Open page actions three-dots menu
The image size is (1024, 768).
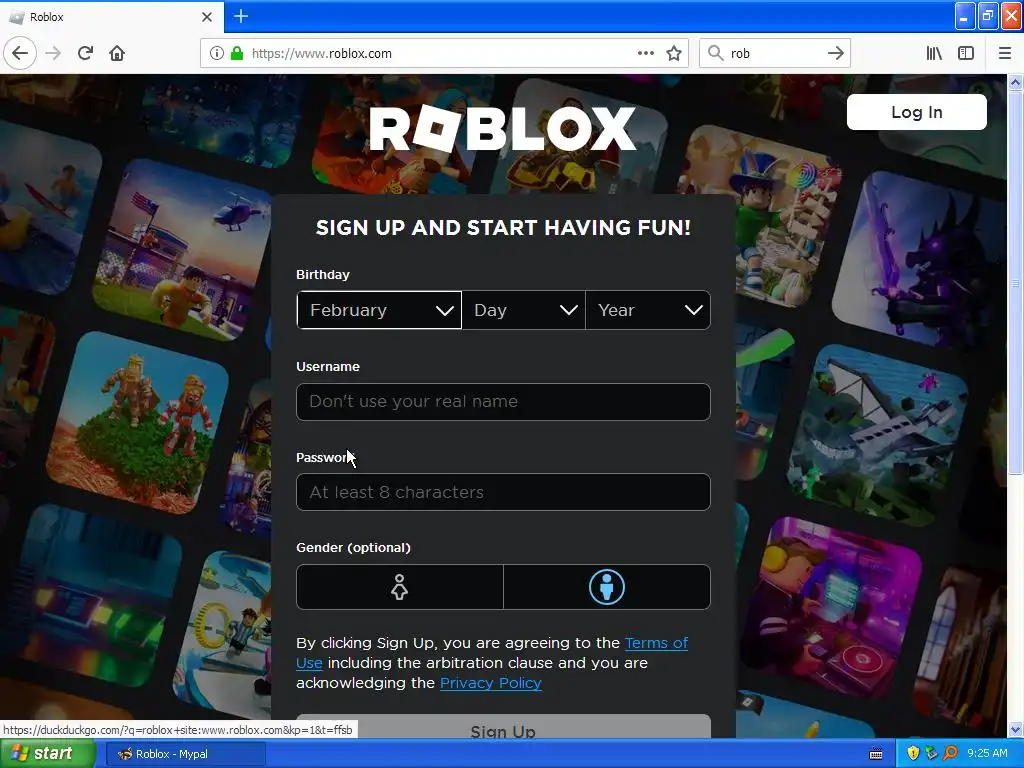[645, 53]
